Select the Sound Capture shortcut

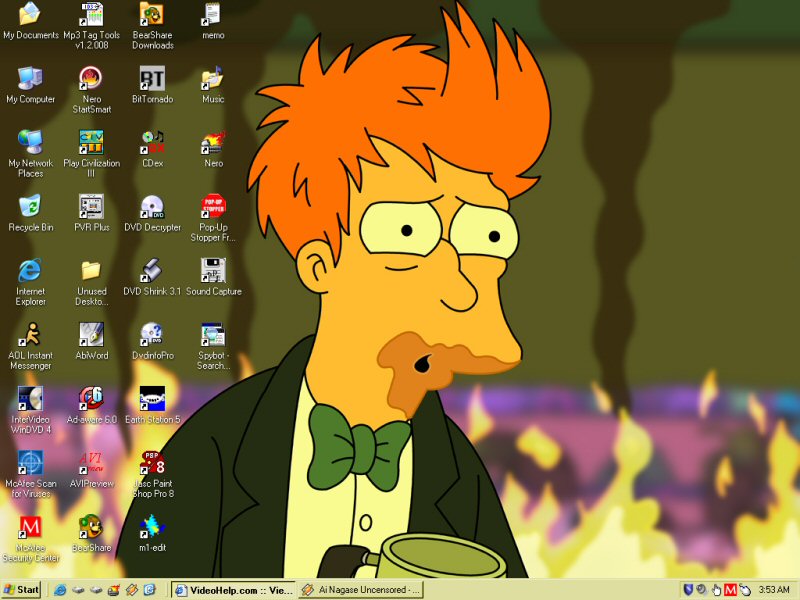[x=213, y=277]
